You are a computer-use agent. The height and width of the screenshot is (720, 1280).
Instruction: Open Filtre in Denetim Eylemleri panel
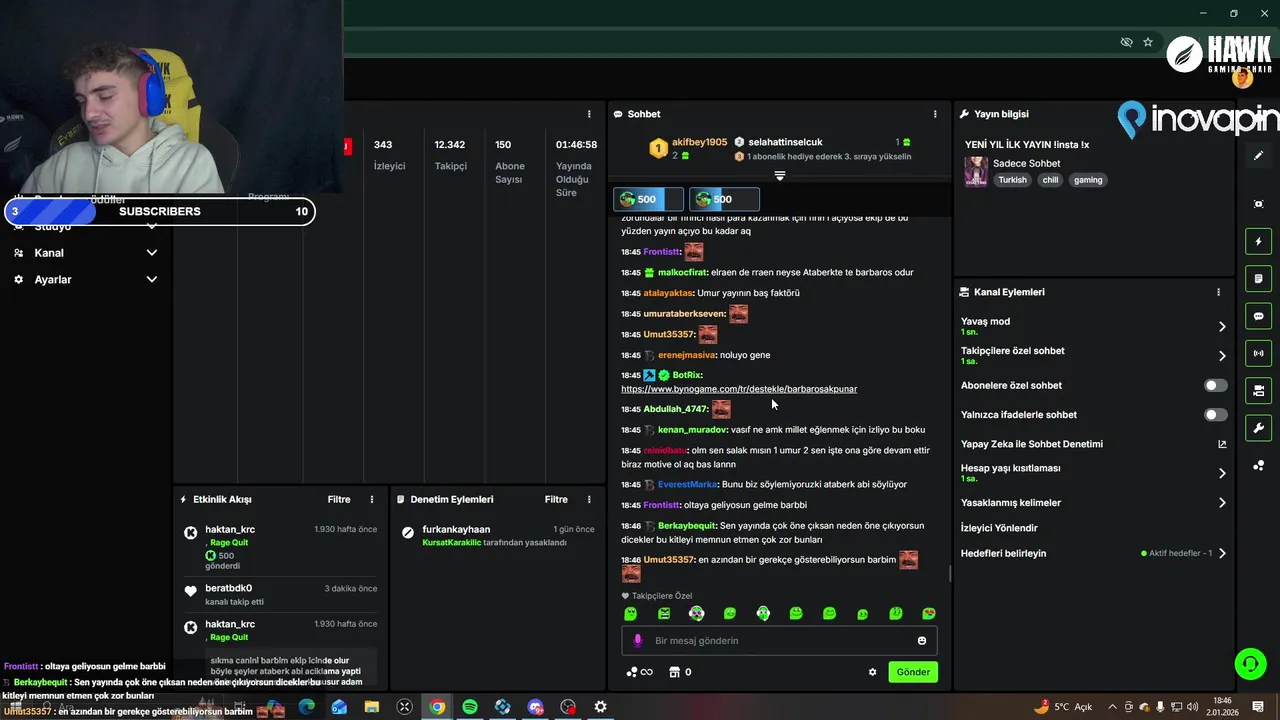tap(556, 499)
